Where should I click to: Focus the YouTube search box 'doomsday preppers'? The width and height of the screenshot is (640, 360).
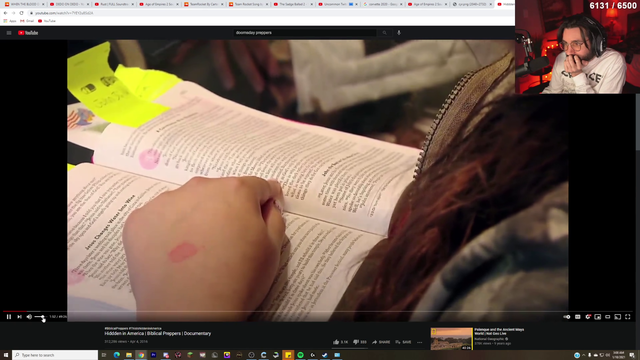(x=304, y=33)
